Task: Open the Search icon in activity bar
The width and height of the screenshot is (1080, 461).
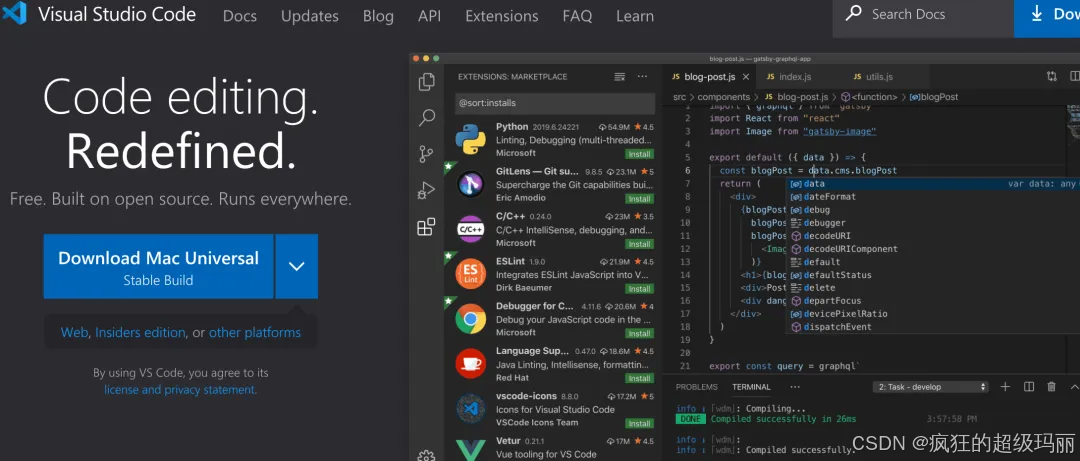Action: tap(426, 117)
